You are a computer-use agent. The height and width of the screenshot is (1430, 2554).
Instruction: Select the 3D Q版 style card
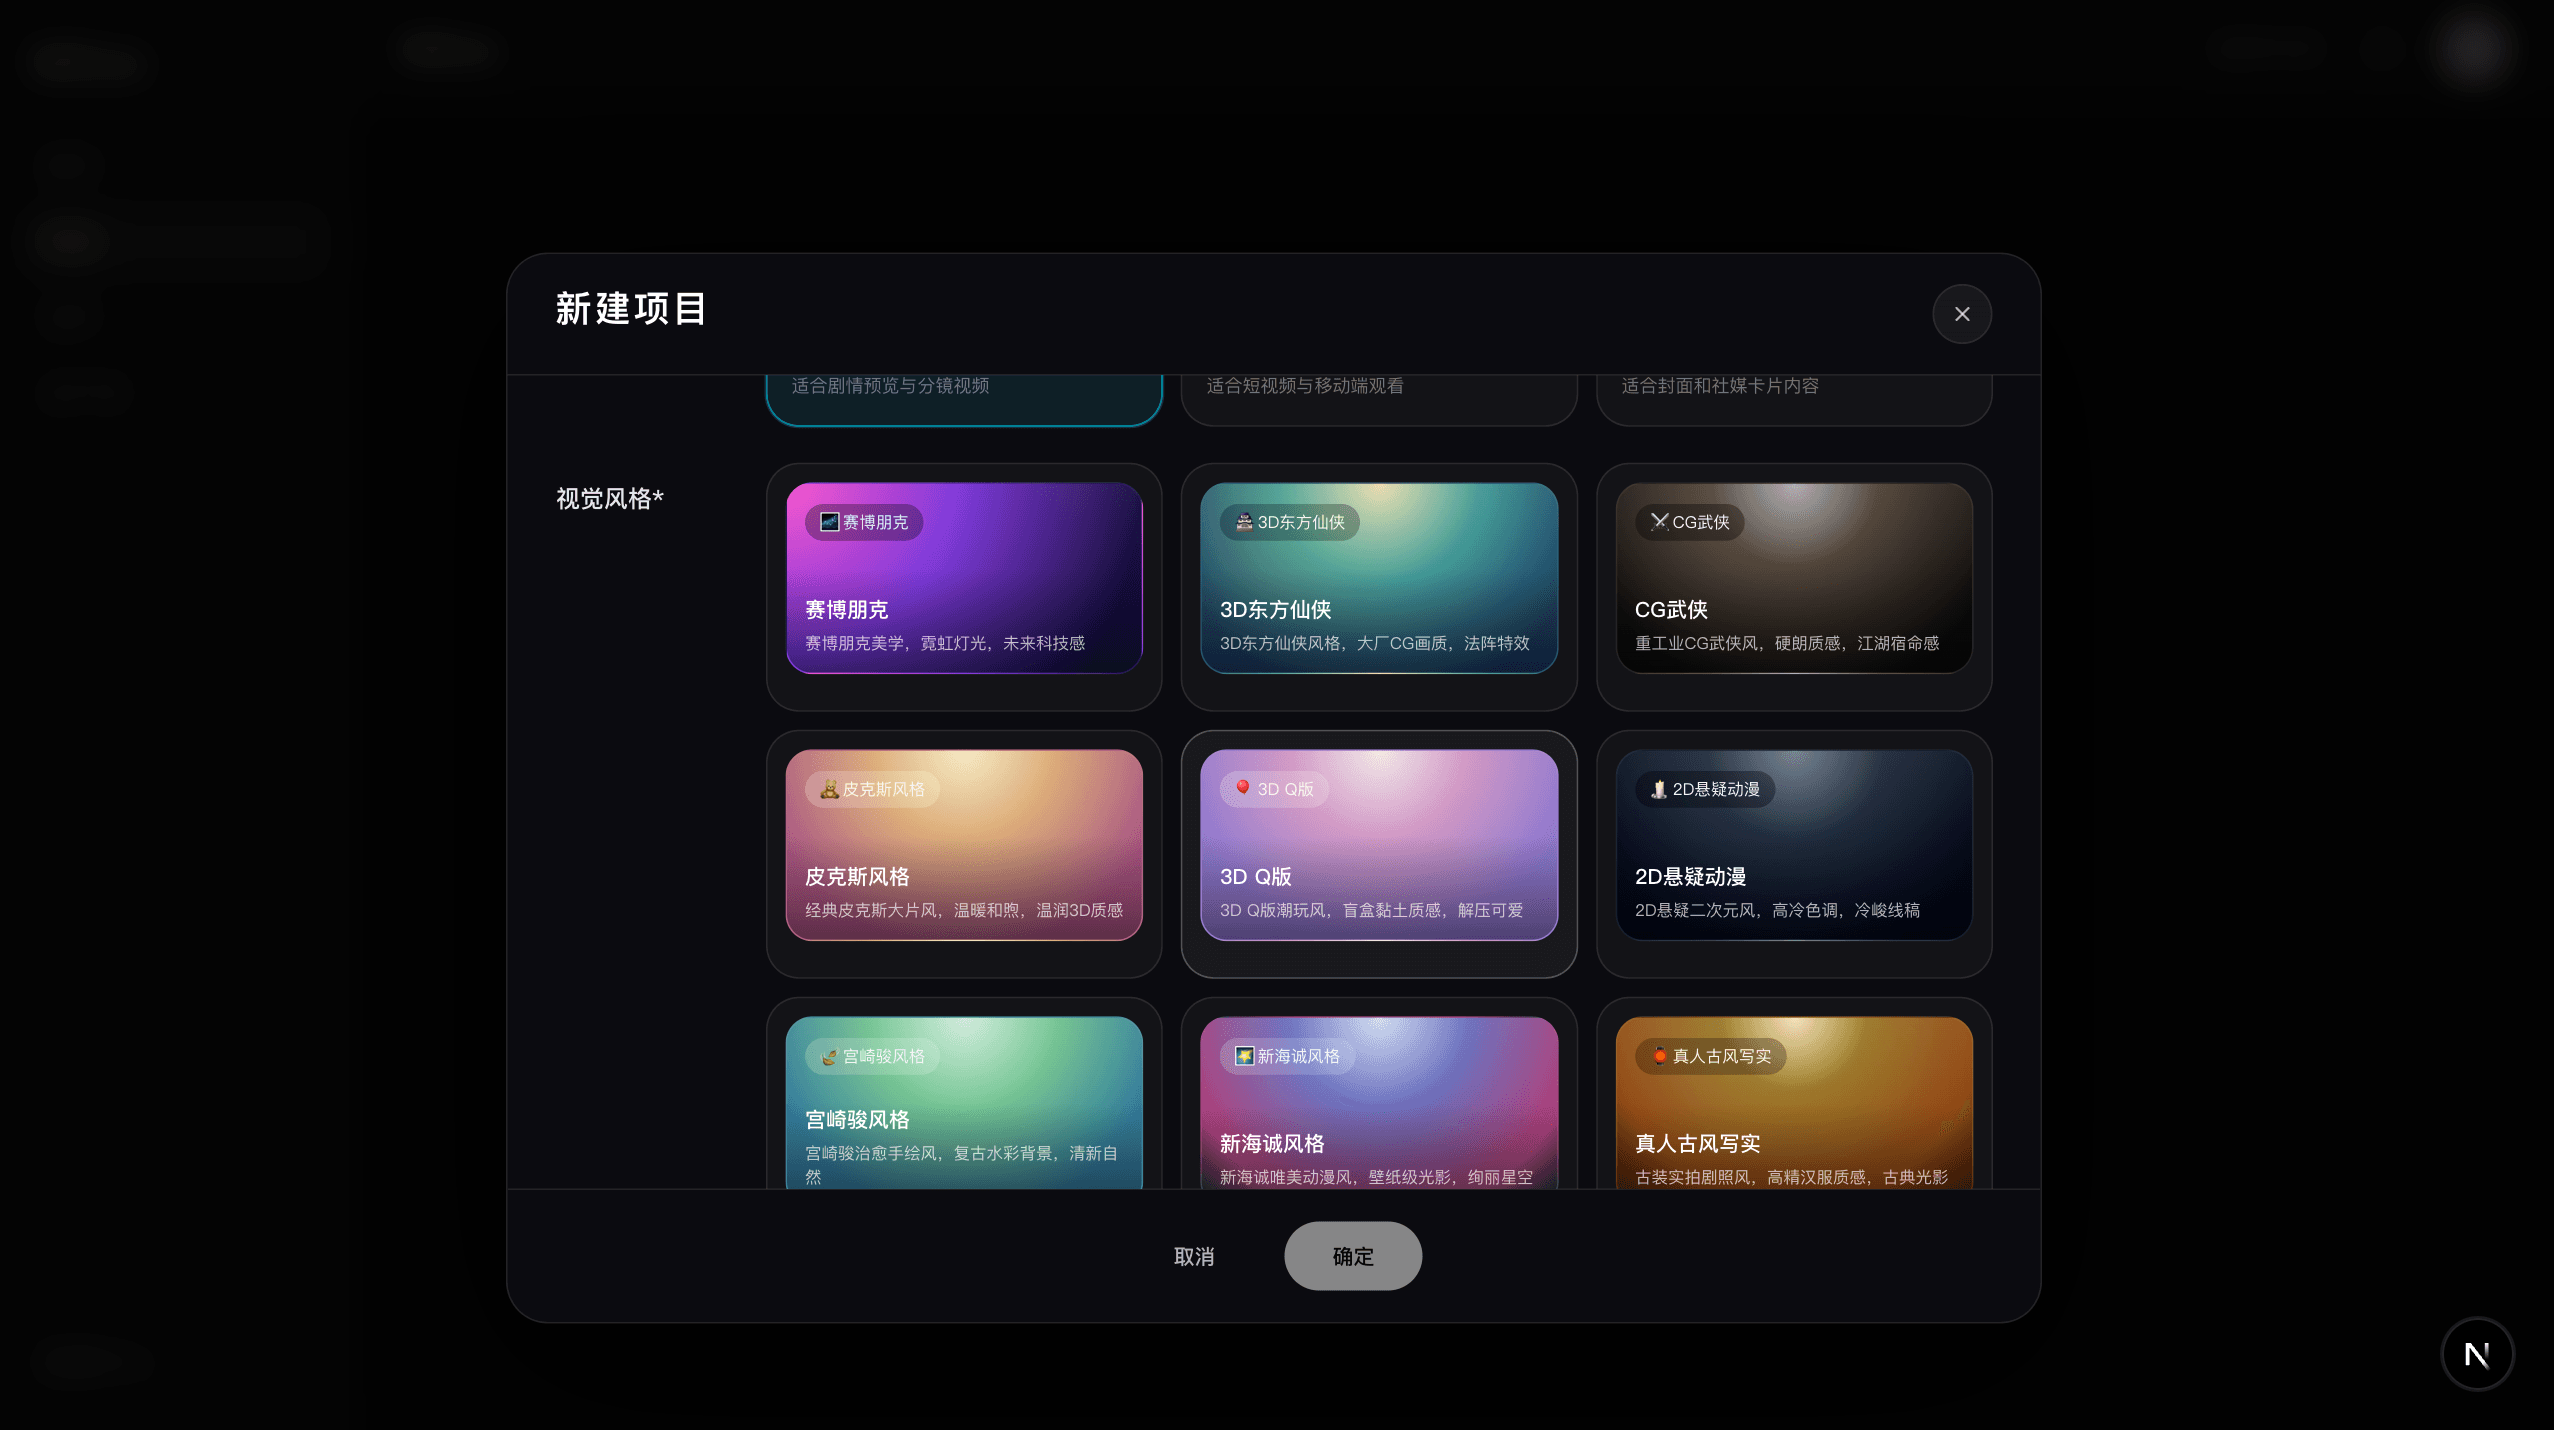tap(1379, 854)
